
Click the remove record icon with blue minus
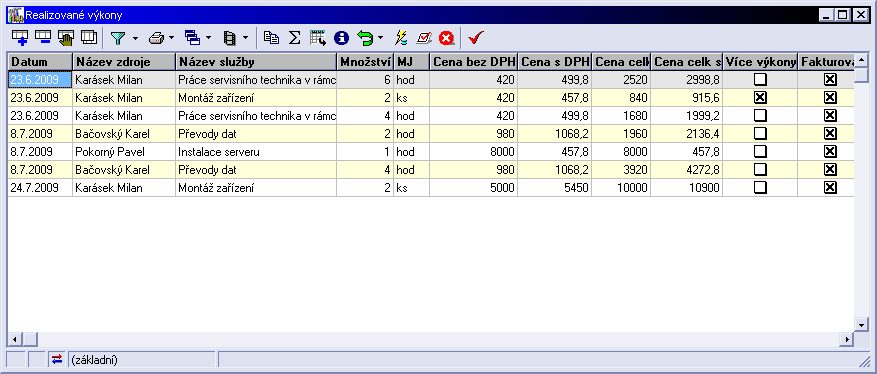click(43, 38)
